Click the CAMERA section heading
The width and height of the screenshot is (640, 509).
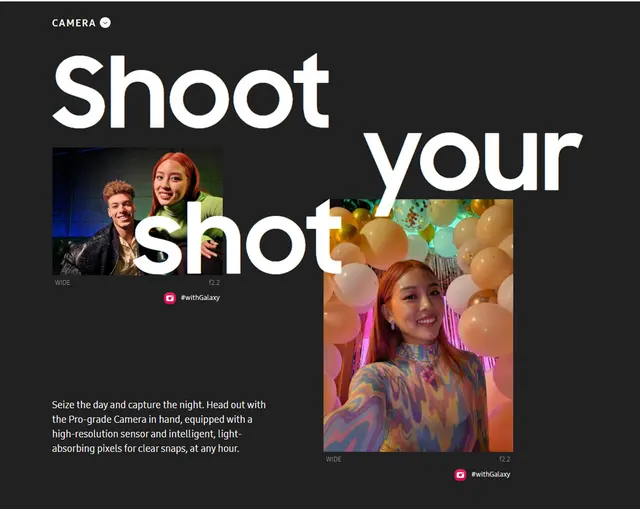pos(74,23)
